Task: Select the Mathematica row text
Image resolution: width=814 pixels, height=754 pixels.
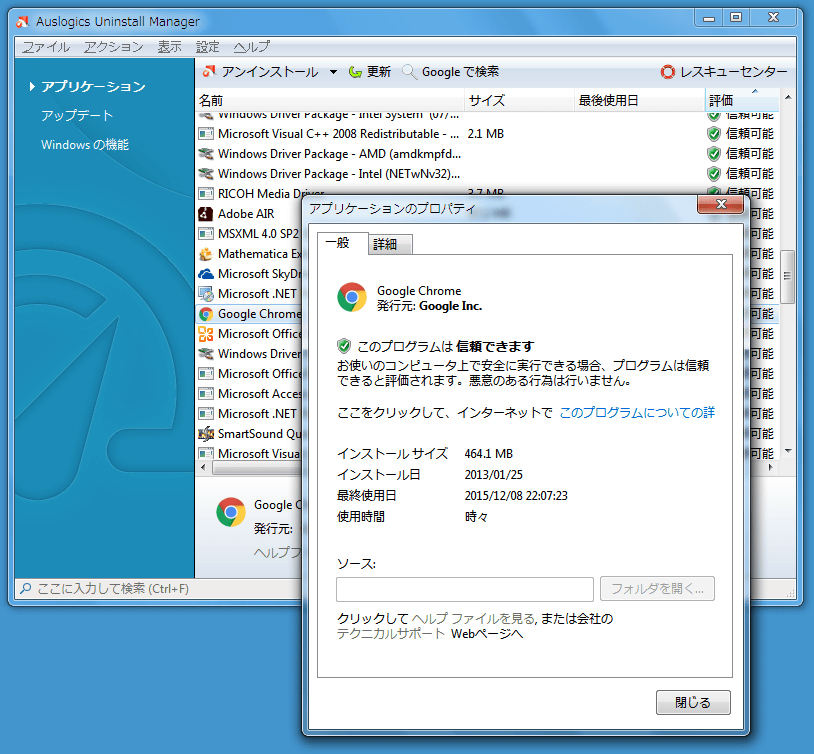Action: 259,254
